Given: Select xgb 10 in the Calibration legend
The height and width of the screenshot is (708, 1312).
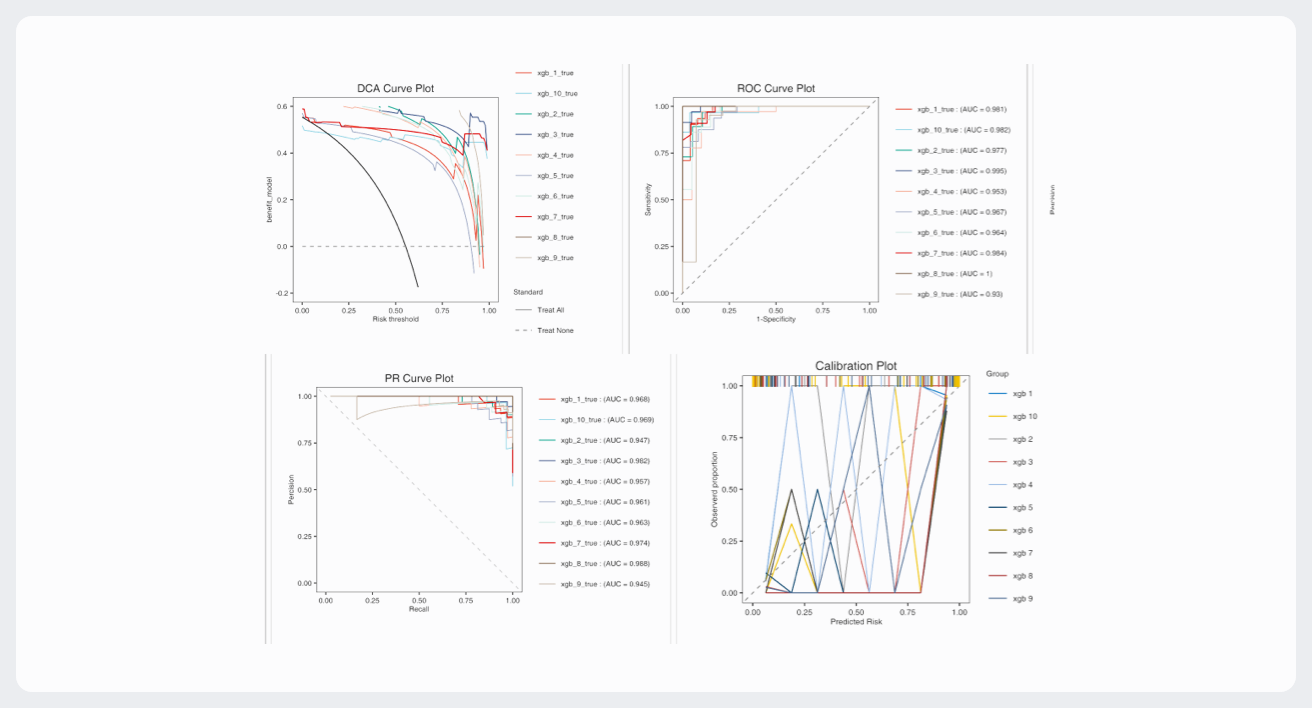Looking at the screenshot, I should click(x=1025, y=416).
